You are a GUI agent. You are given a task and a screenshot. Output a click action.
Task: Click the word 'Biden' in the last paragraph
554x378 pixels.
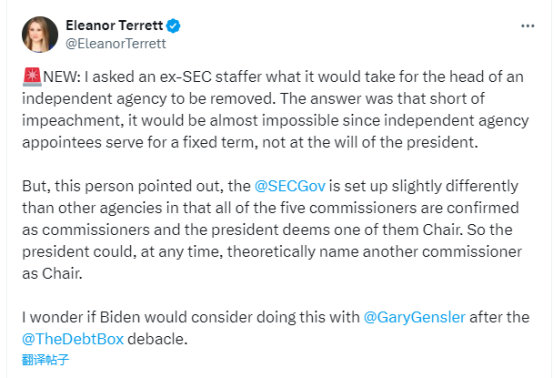120,317
